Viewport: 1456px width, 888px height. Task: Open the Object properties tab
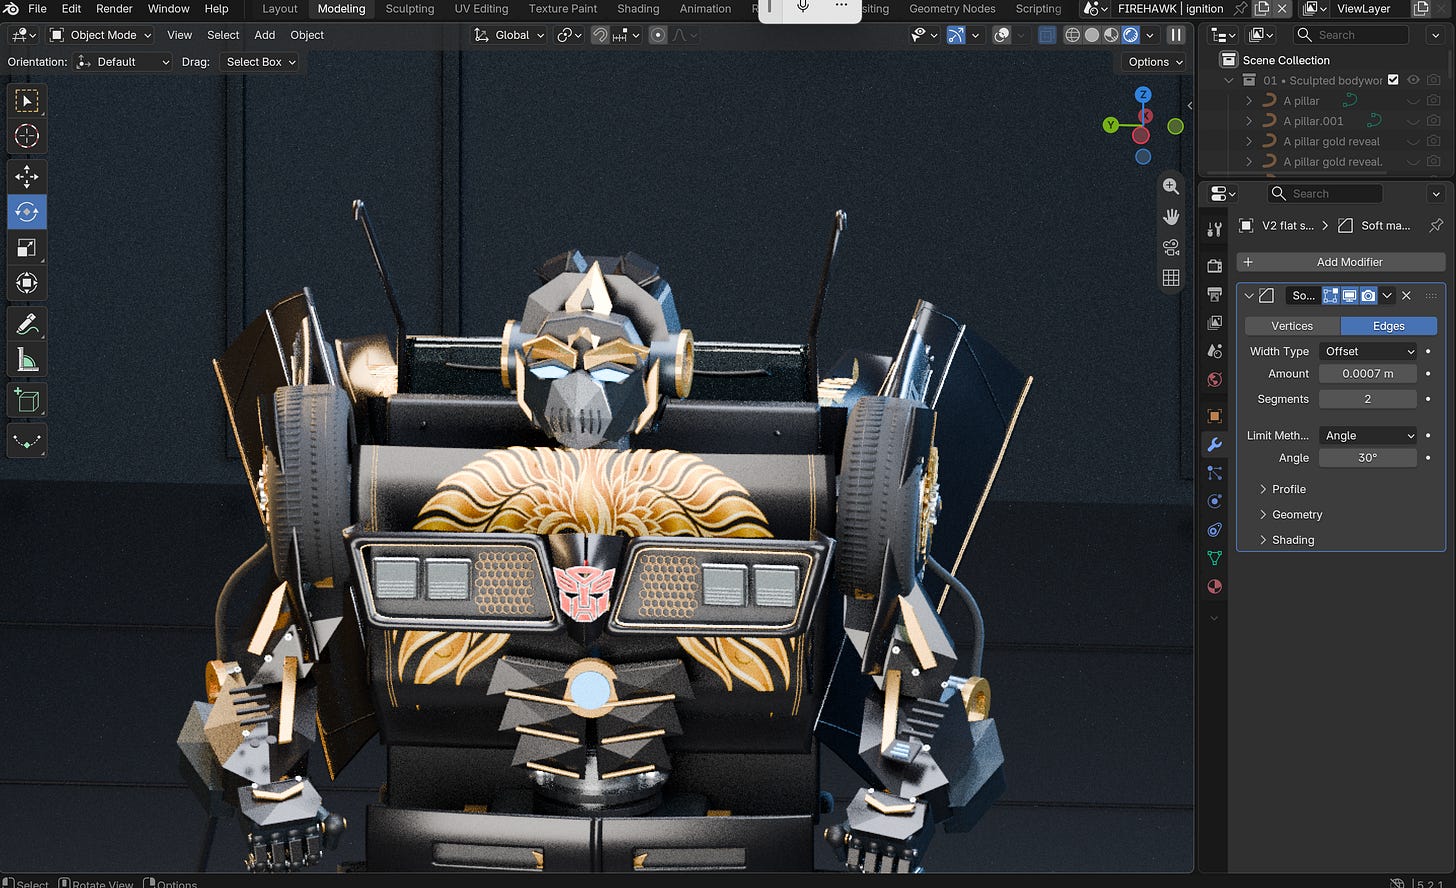pyautogui.click(x=1215, y=416)
